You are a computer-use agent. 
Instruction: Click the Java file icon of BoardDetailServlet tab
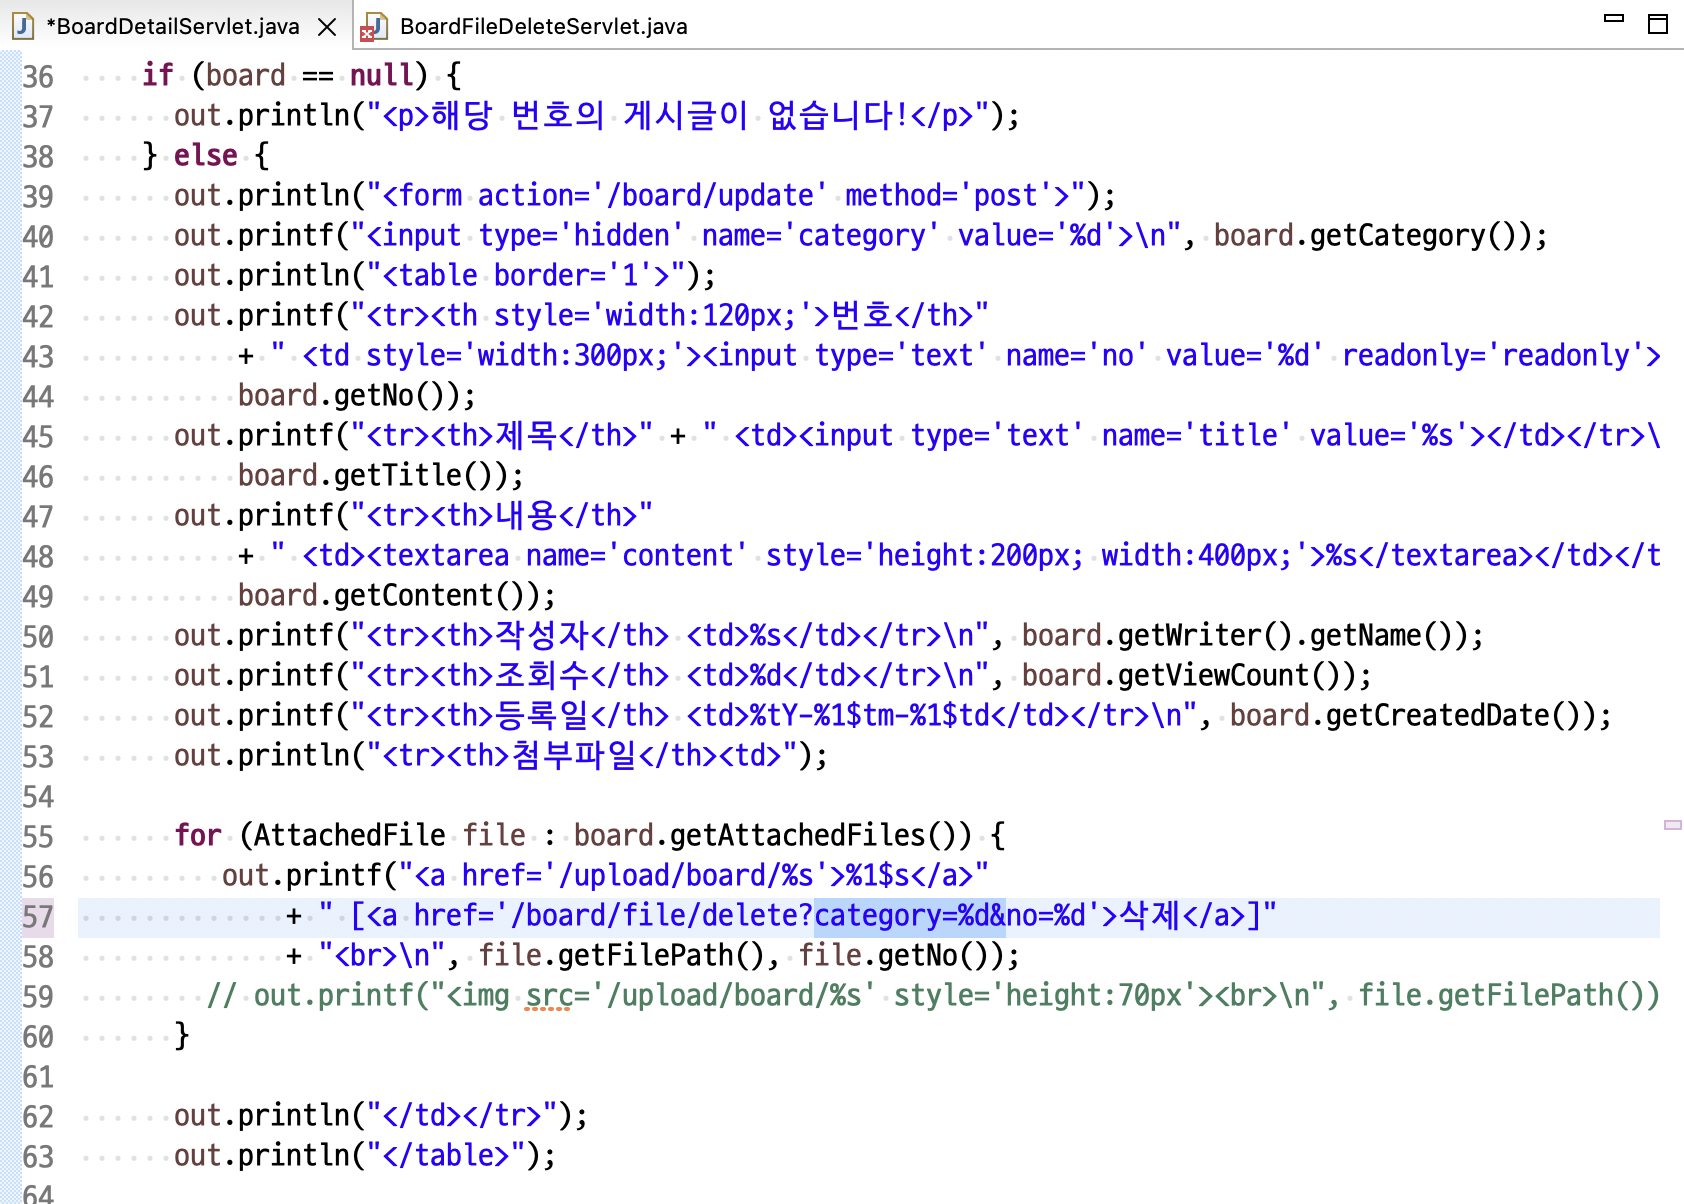tap(23, 26)
